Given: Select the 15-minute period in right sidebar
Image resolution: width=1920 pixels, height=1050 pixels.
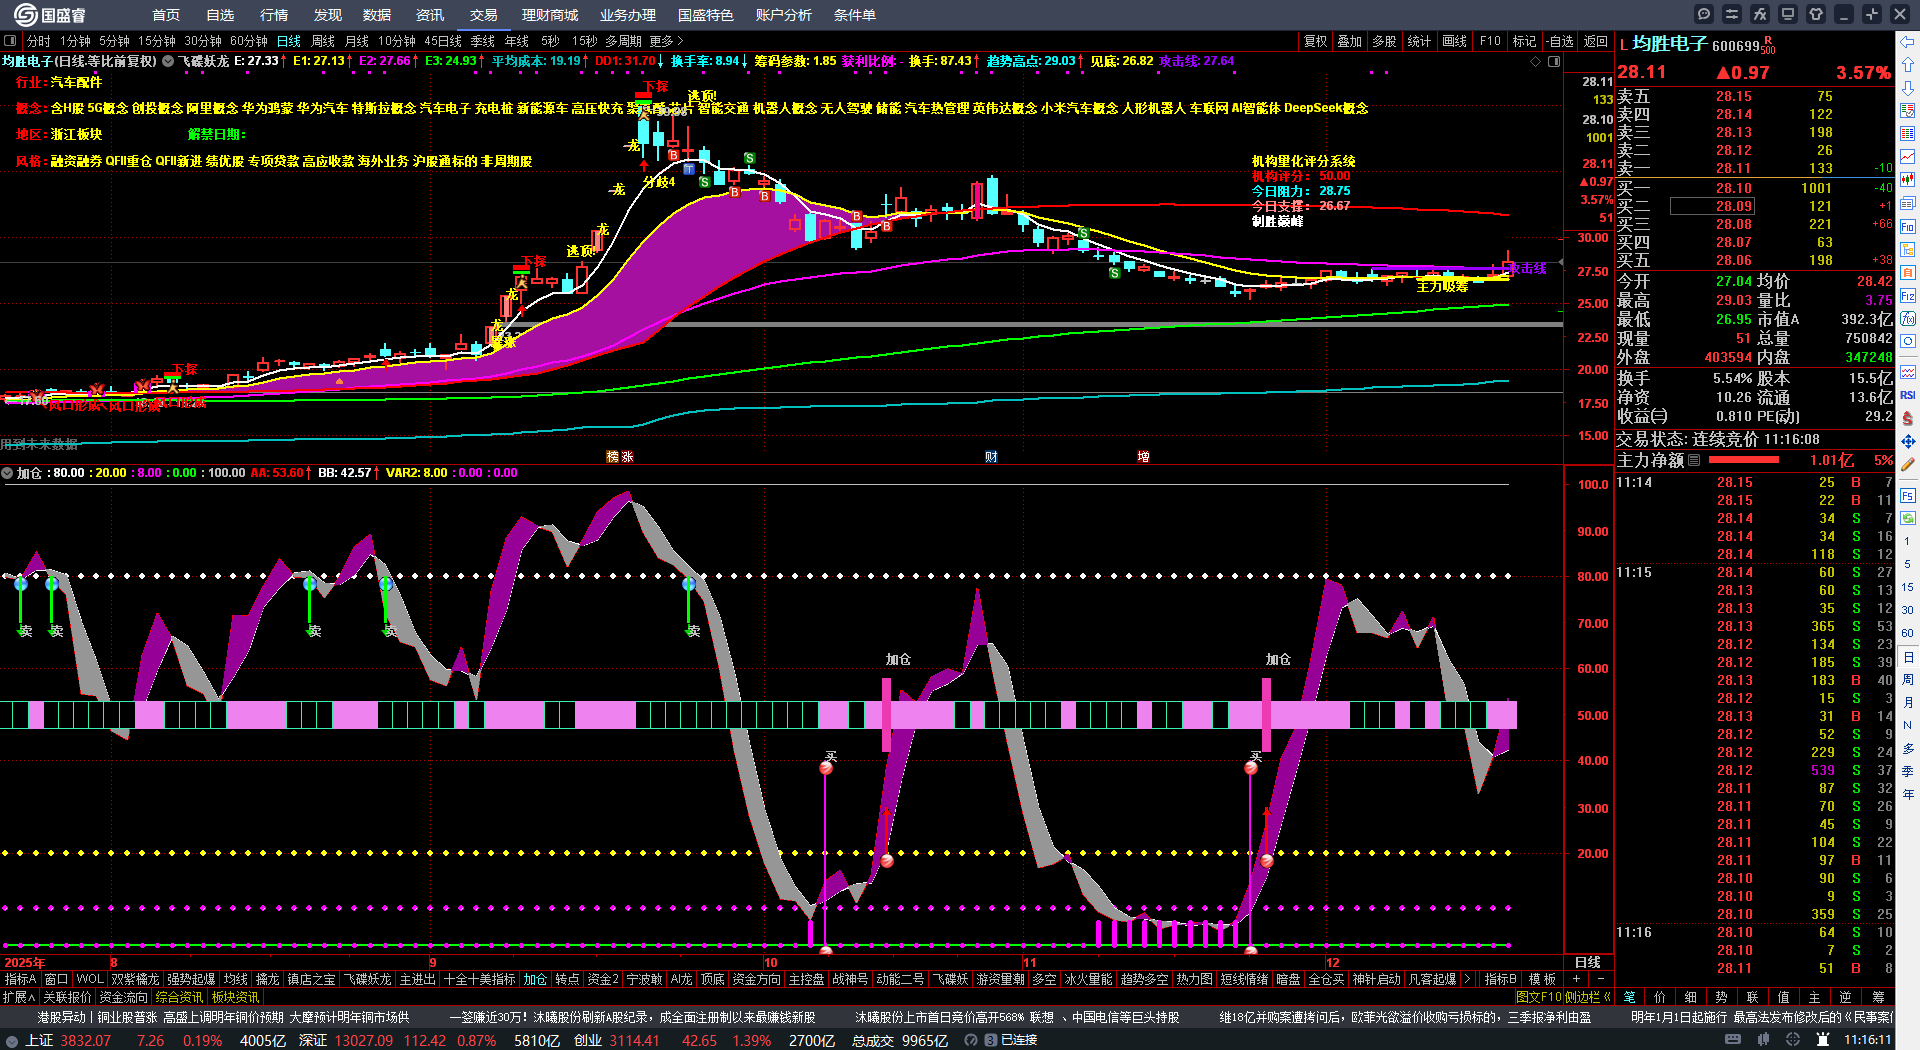Looking at the screenshot, I should [1908, 587].
